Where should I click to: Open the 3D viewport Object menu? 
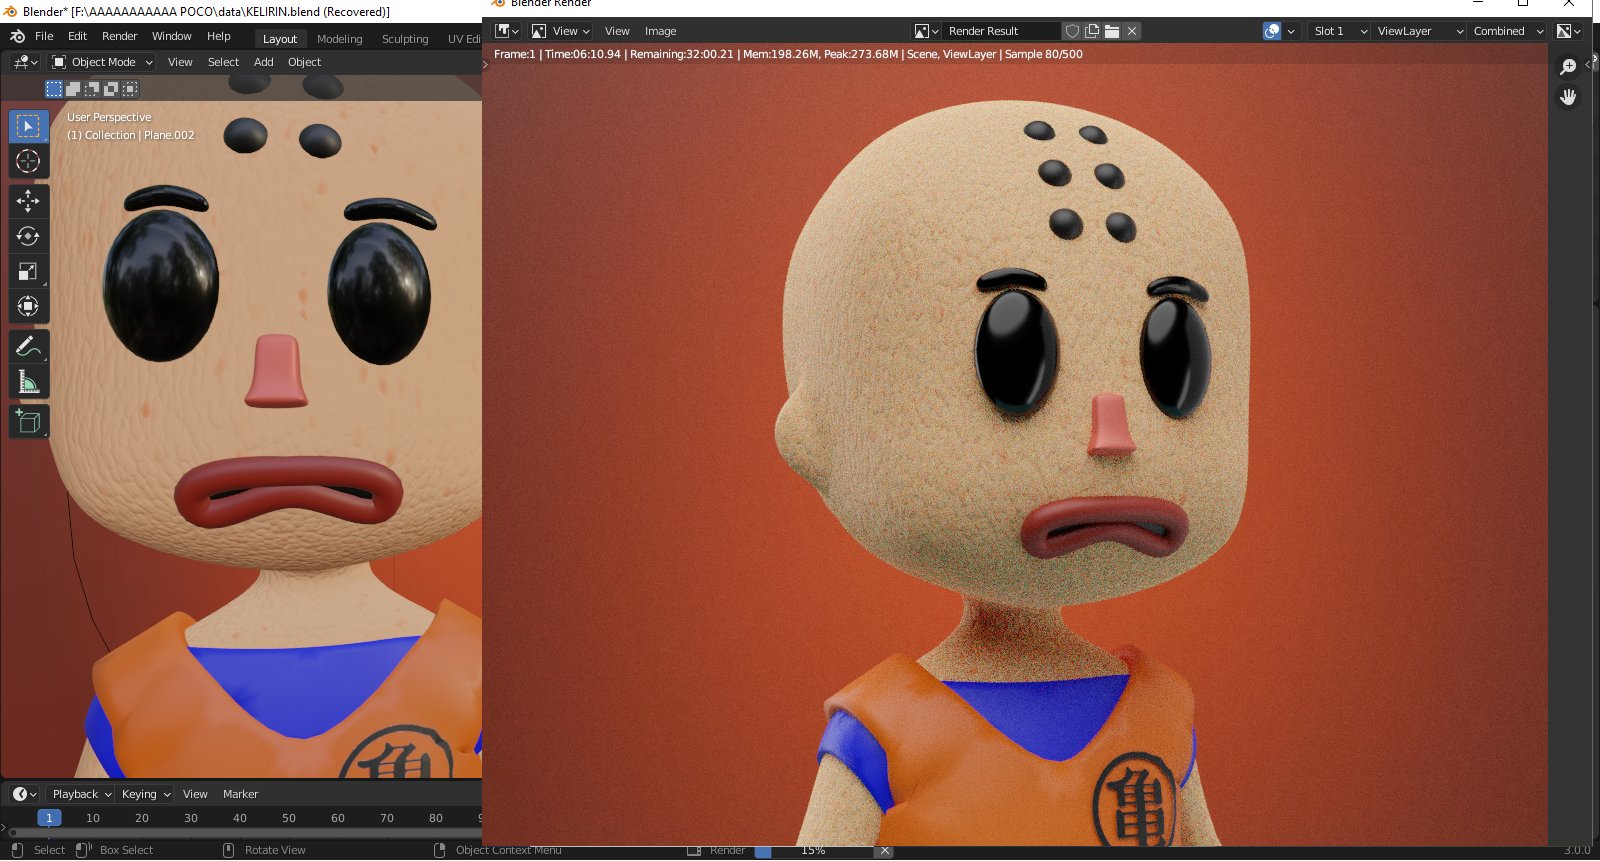click(x=304, y=62)
